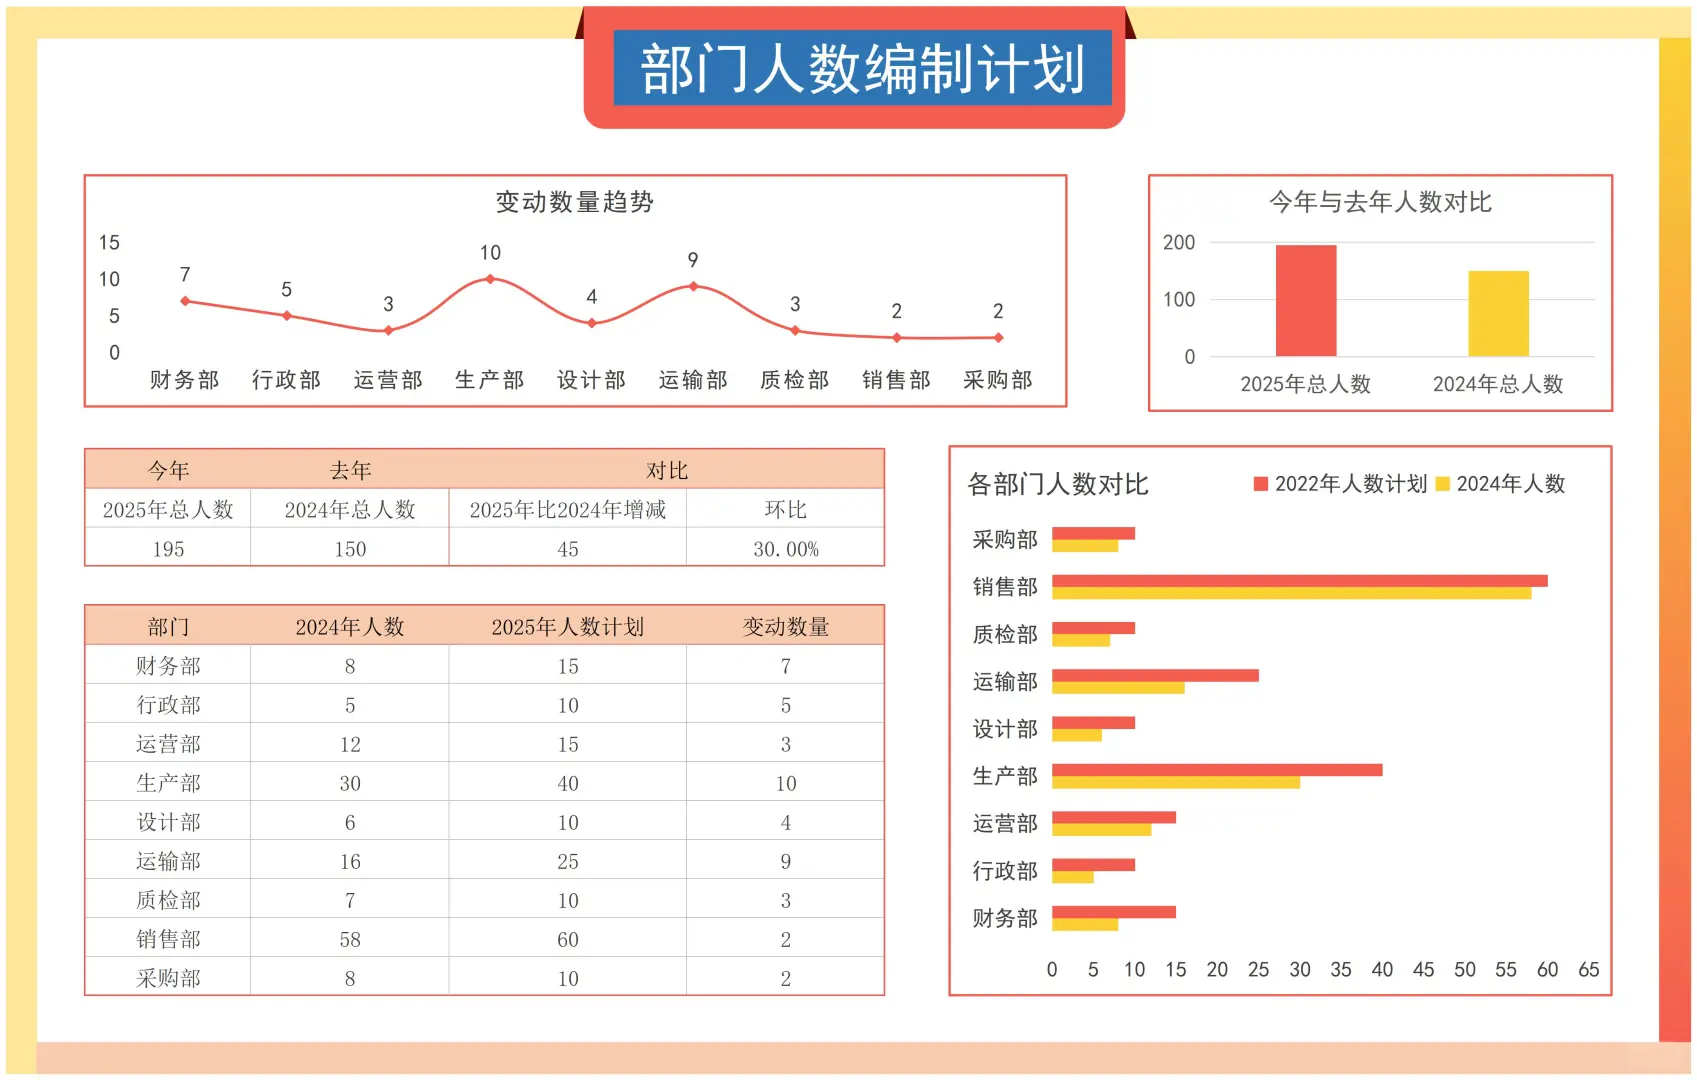The width and height of the screenshot is (1697, 1080).
Task: Click the 2025年比2024年增减 value 45
Action: pos(568,547)
